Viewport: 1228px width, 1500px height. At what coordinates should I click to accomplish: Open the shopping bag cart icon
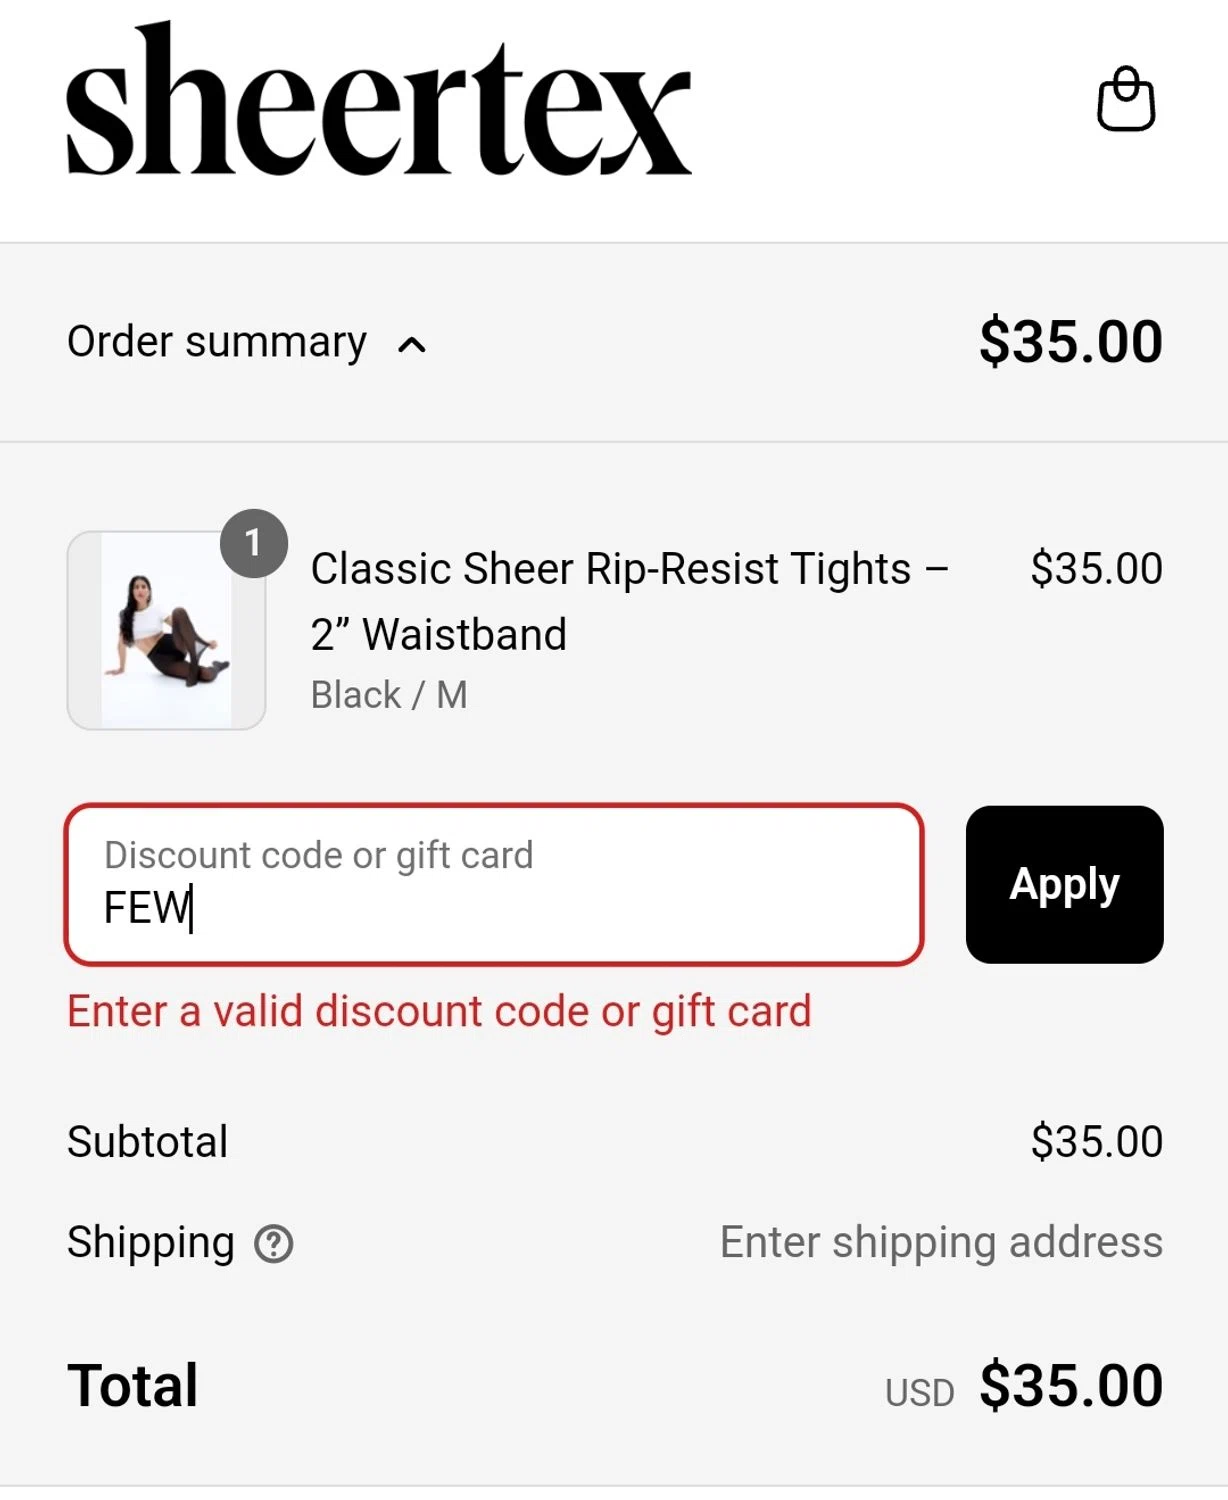pos(1126,100)
